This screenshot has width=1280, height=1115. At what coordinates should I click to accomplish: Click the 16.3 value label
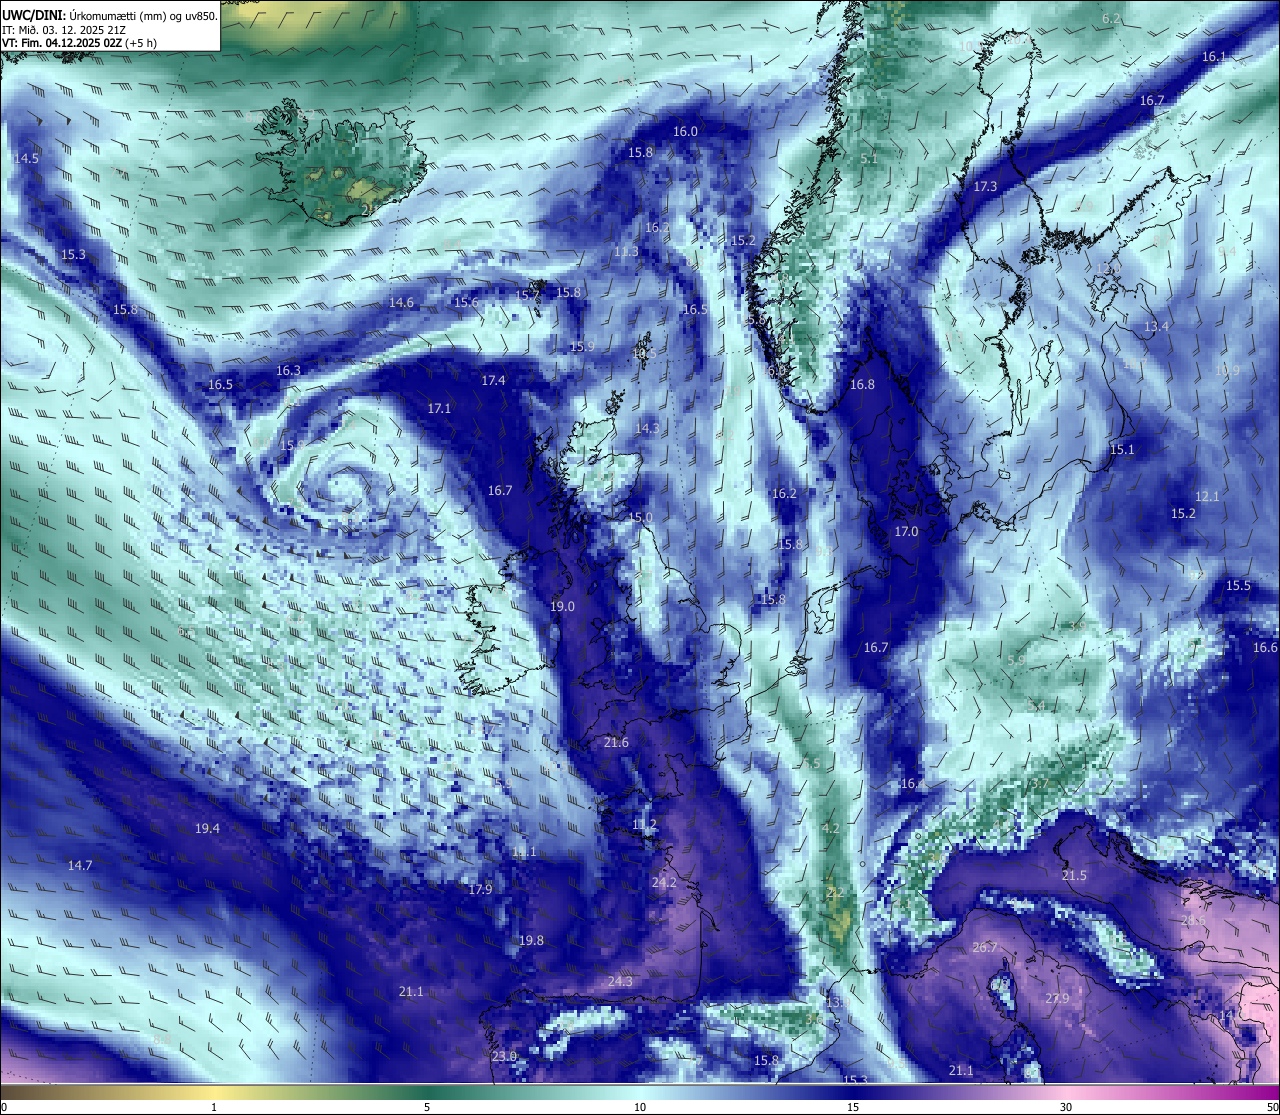click(x=288, y=370)
